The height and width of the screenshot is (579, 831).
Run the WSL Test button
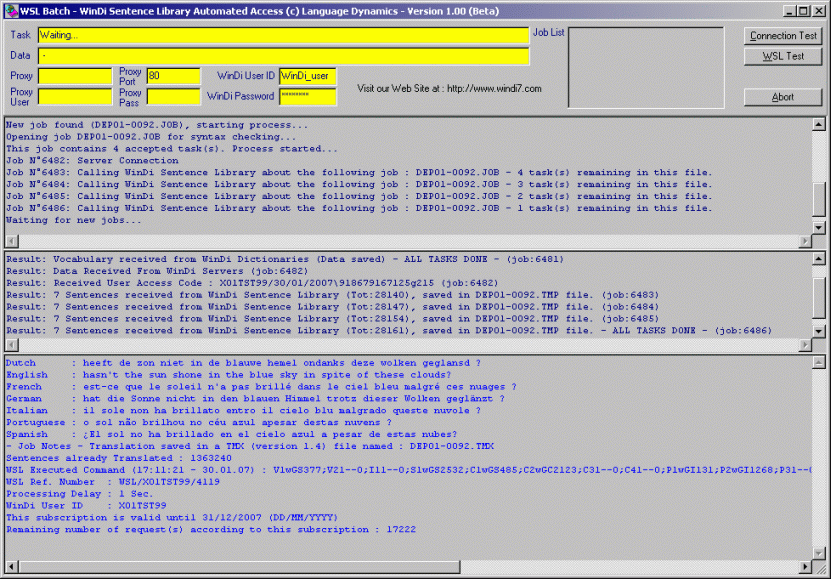pyautogui.click(x=784, y=56)
